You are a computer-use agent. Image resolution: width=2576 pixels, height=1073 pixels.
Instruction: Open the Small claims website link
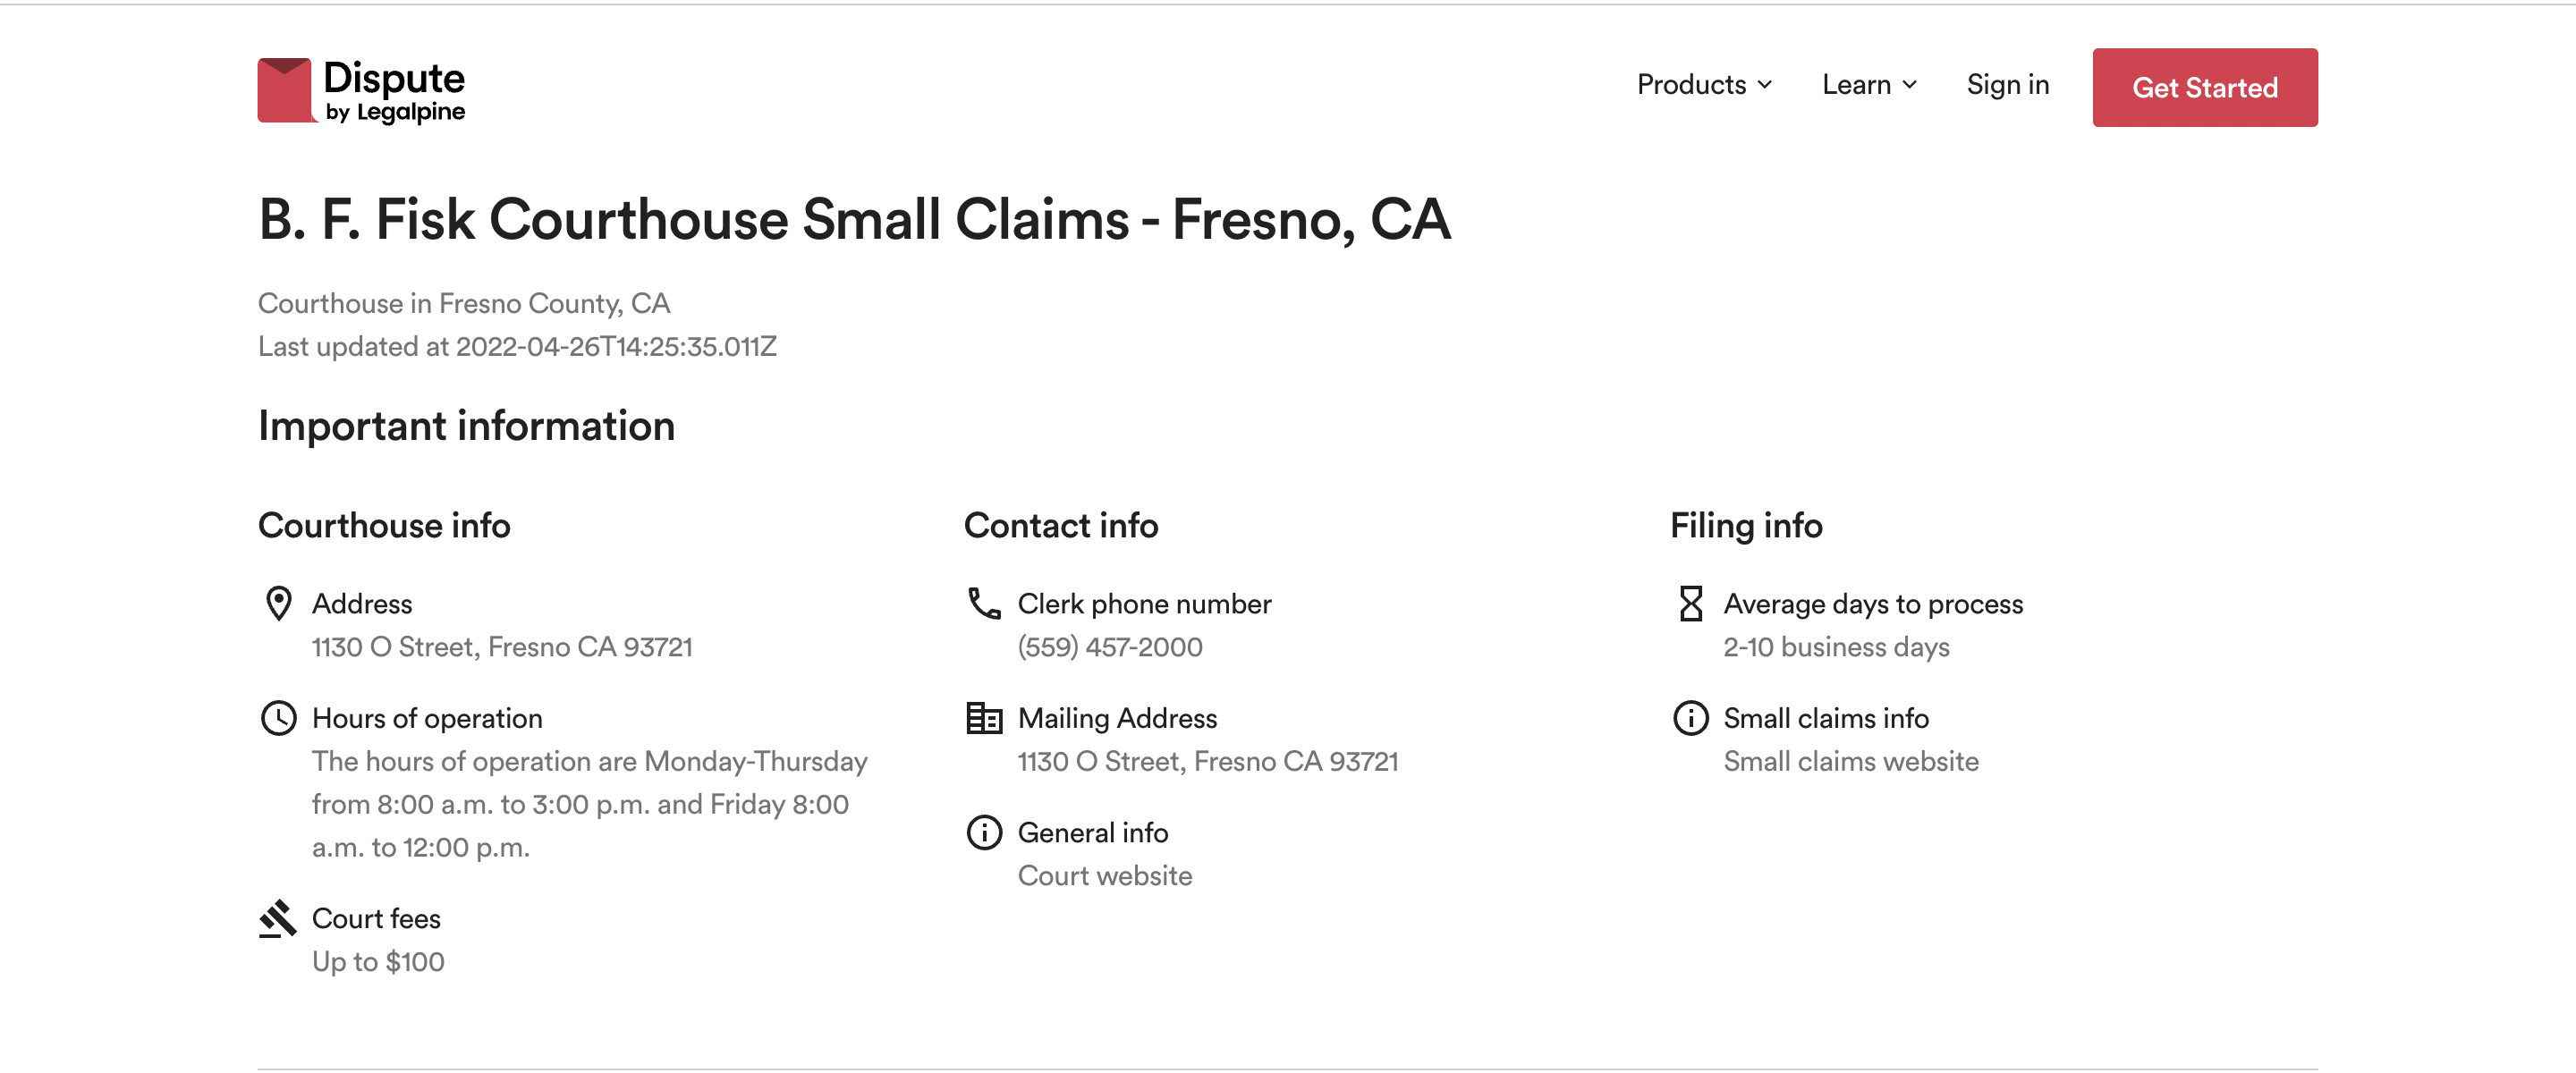click(1850, 761)
